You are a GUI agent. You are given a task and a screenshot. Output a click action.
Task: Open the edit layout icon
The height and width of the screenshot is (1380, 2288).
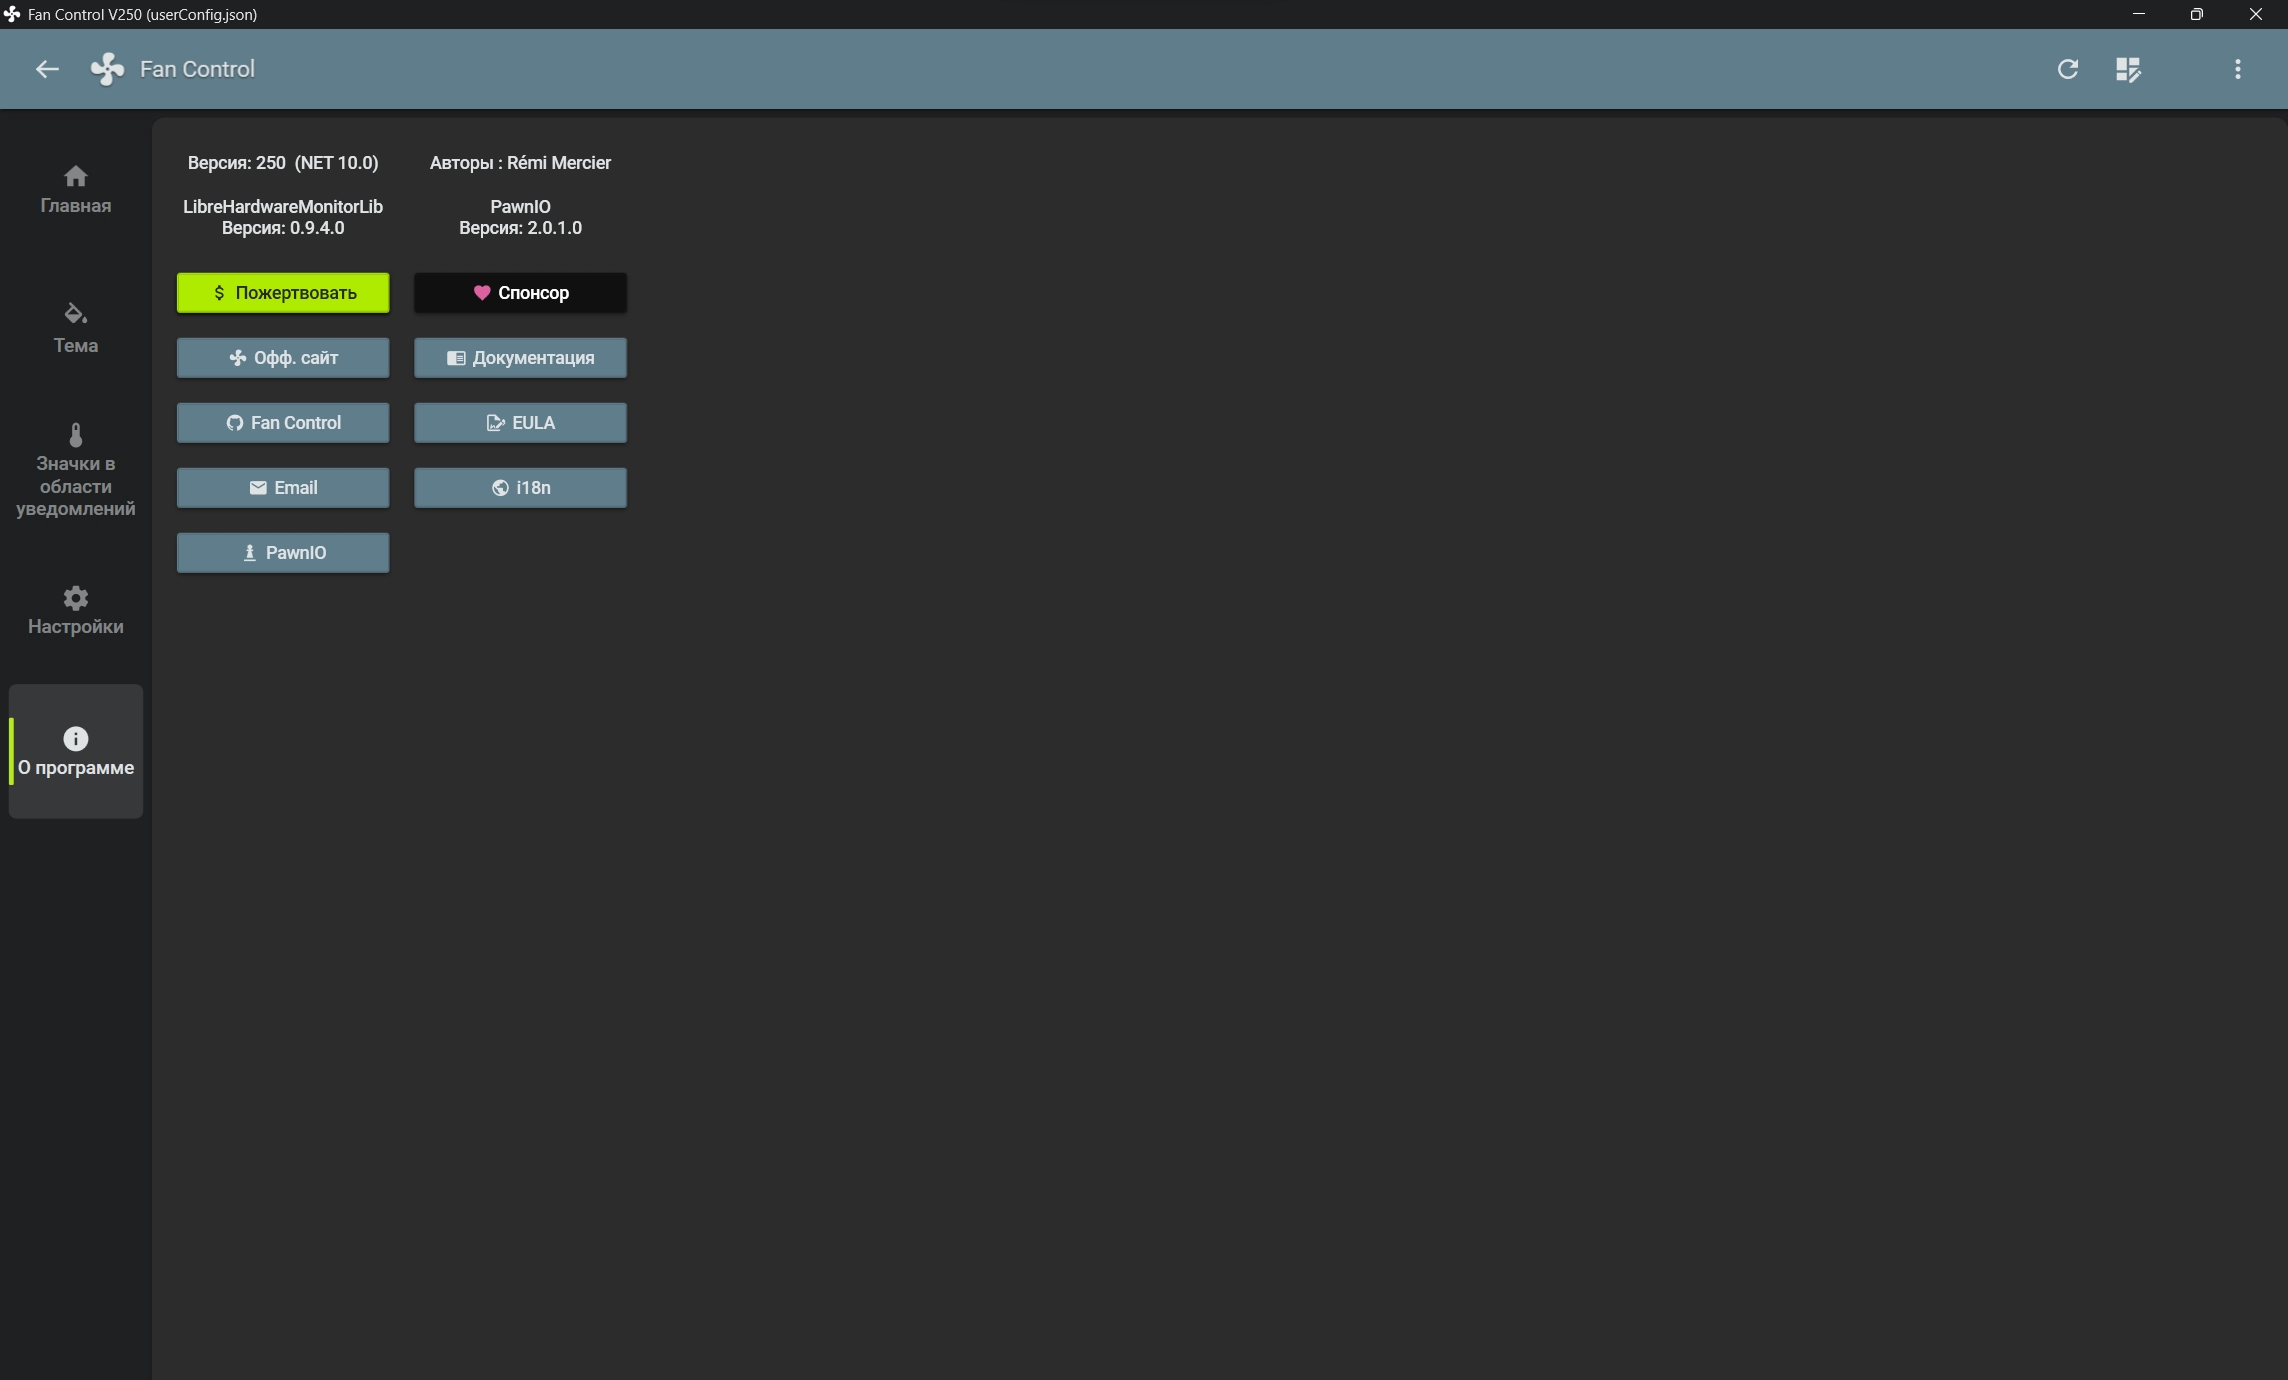[x=2128, y=69]
